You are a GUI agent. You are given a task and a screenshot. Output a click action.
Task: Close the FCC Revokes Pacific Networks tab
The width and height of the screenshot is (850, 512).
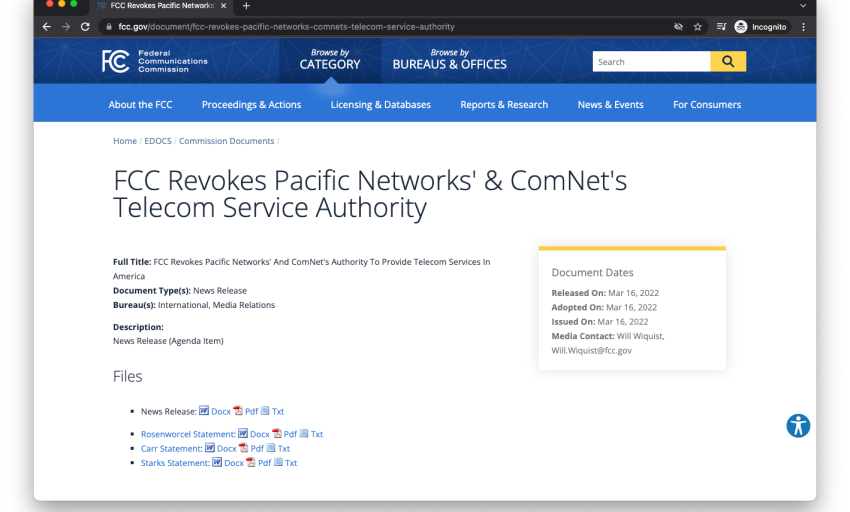point(223,6)
